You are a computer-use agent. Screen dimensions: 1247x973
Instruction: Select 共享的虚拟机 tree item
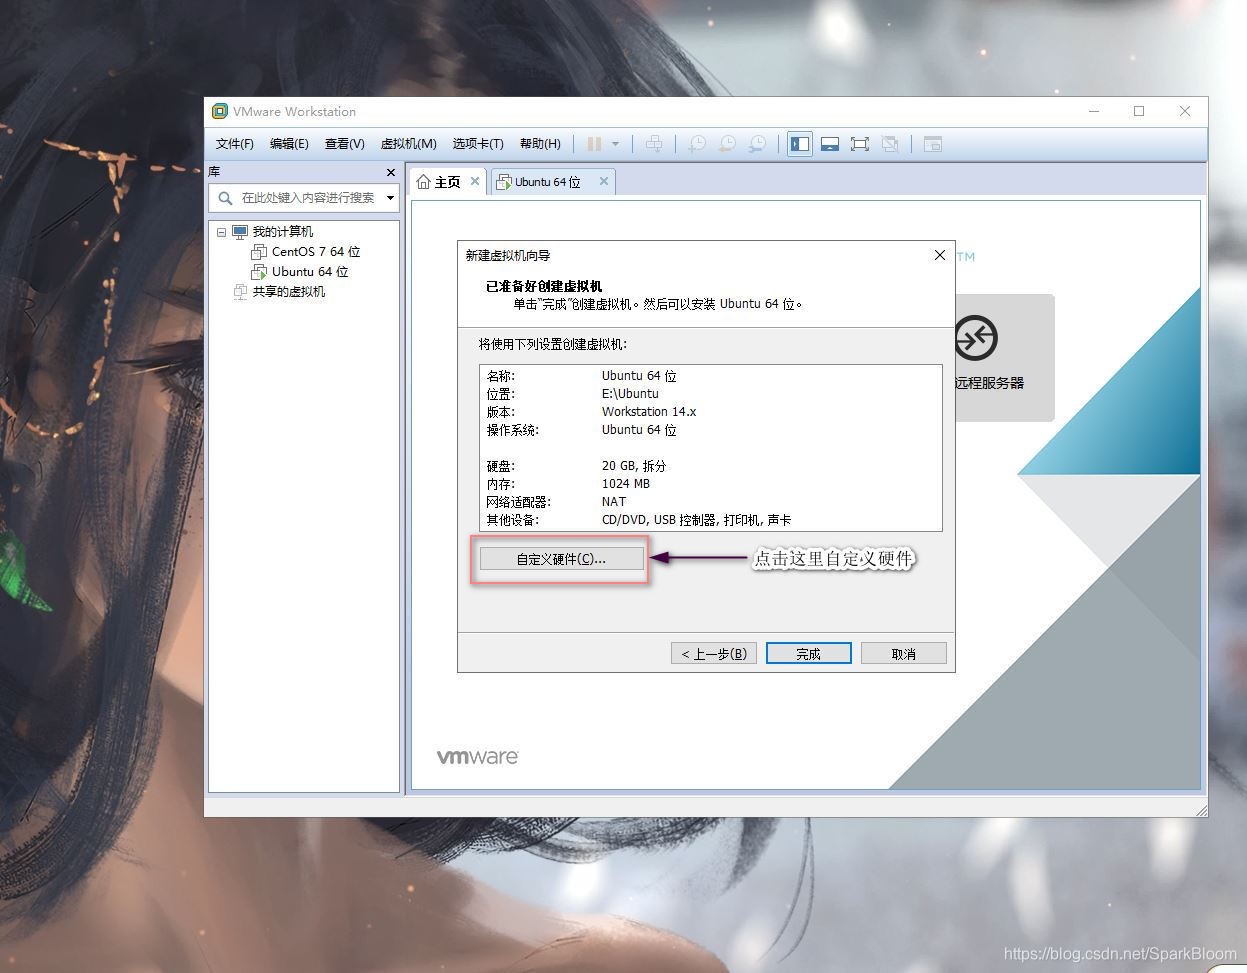coord(288,292)
